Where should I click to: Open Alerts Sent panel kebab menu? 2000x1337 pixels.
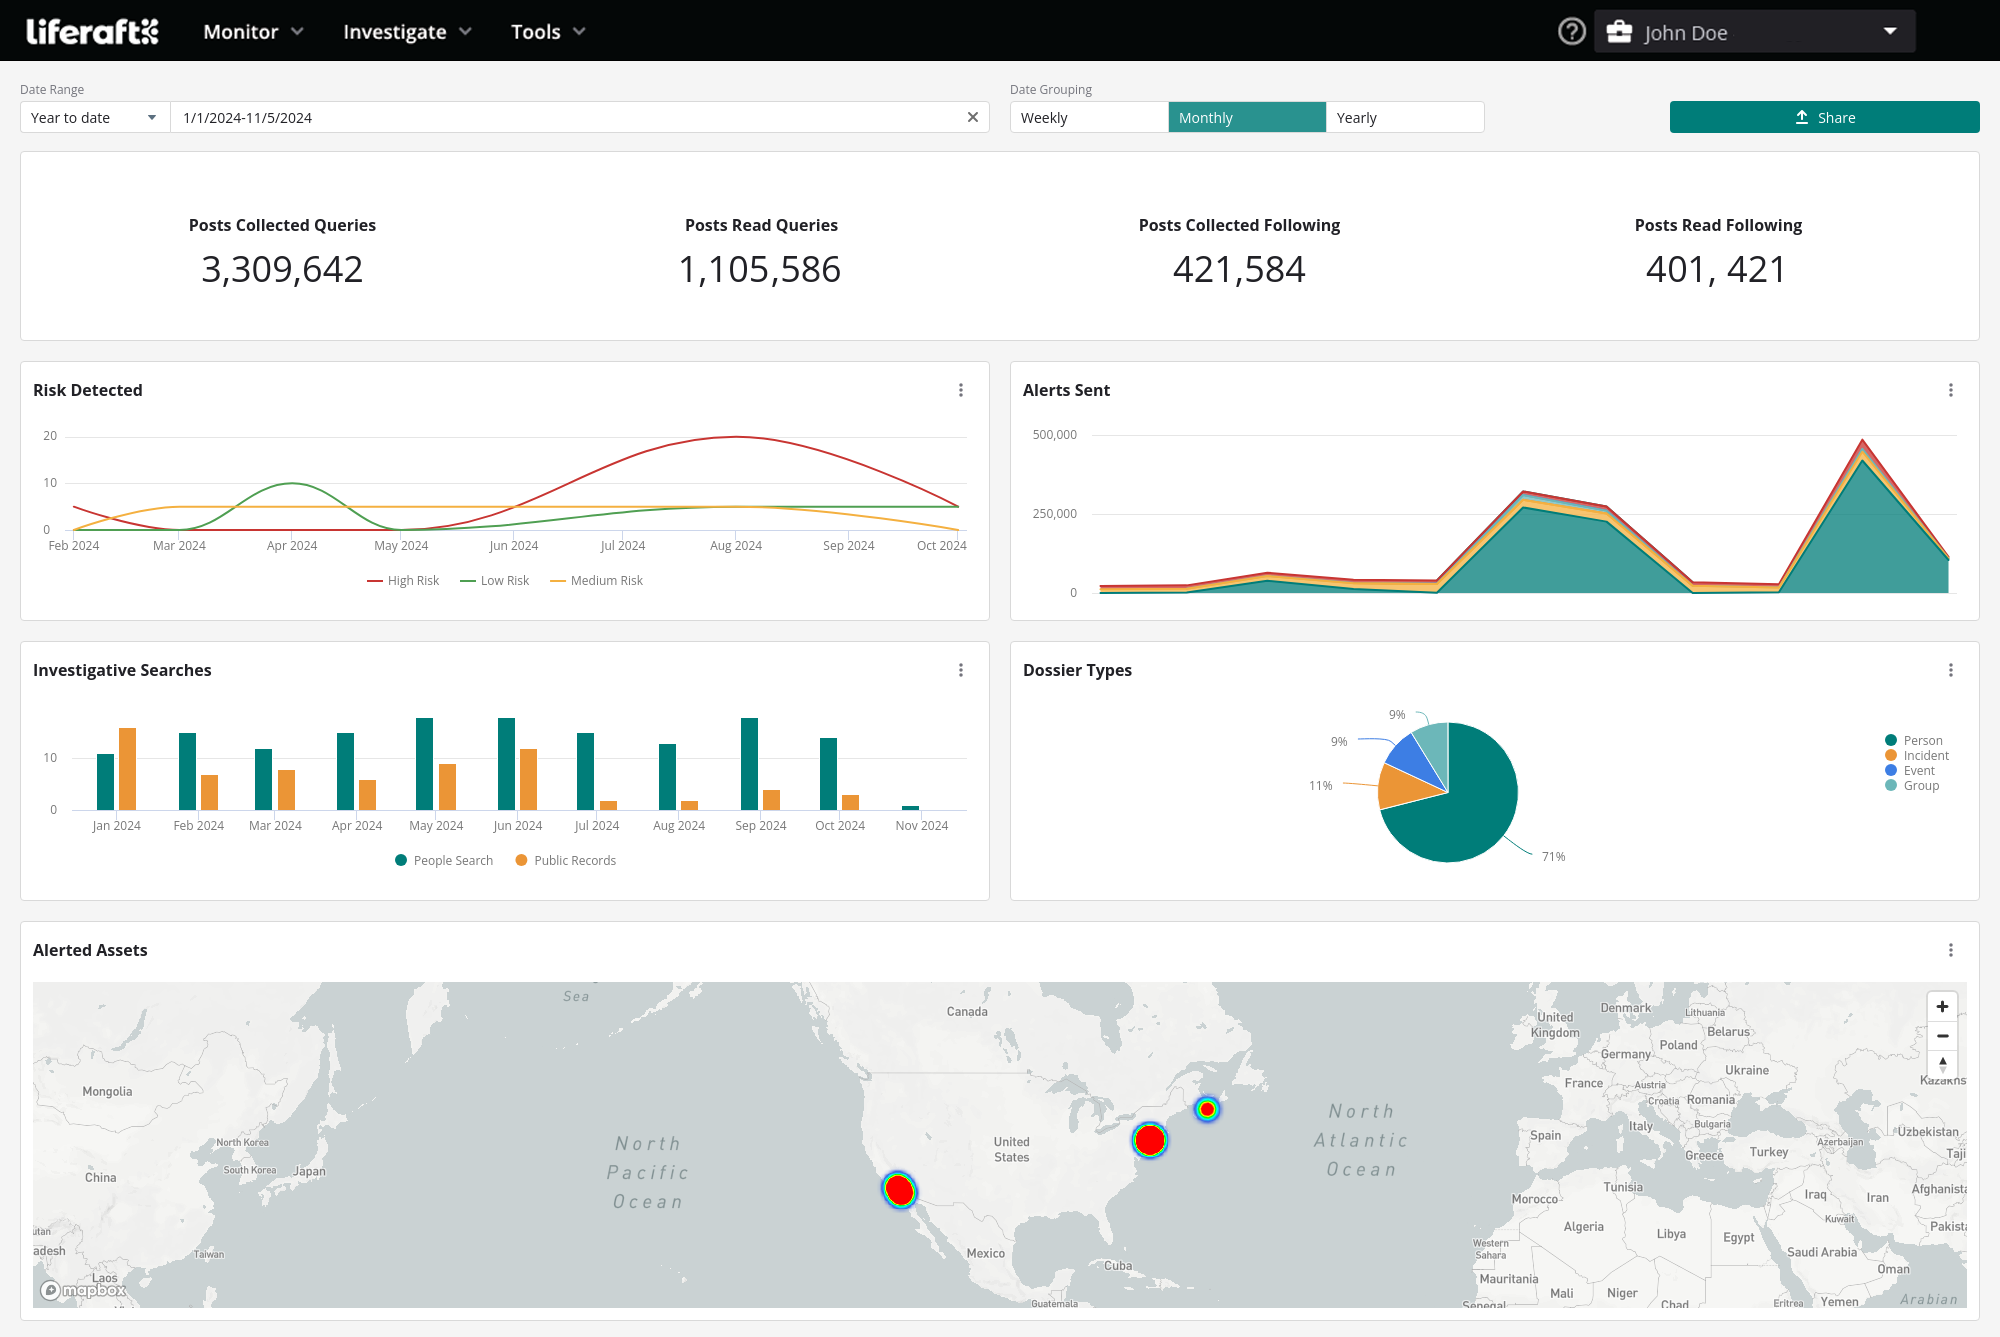click(1950, 390)
